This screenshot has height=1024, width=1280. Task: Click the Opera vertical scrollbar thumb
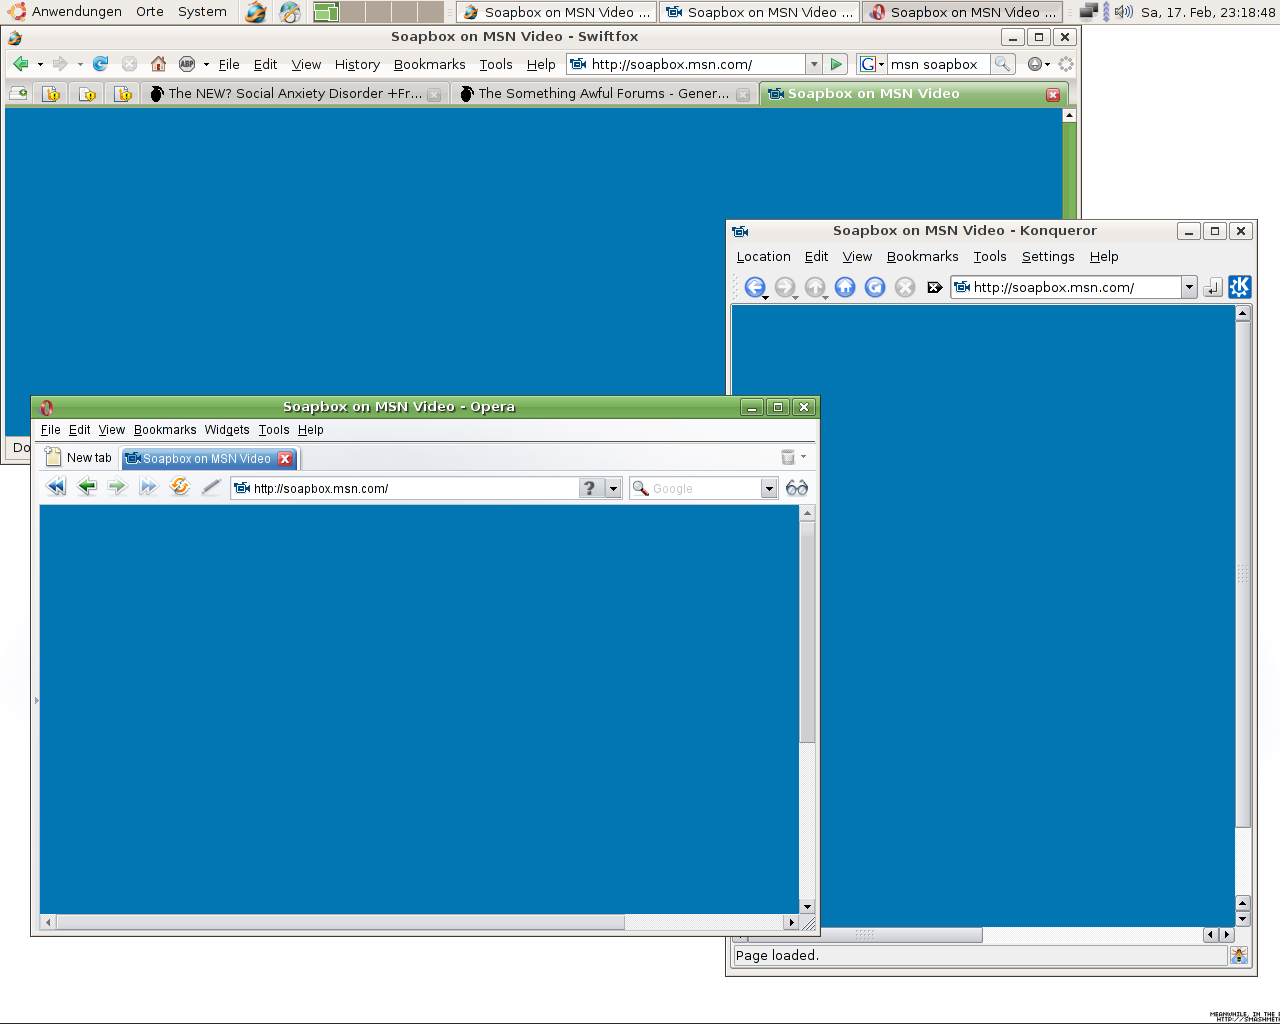tap(807, 631)
